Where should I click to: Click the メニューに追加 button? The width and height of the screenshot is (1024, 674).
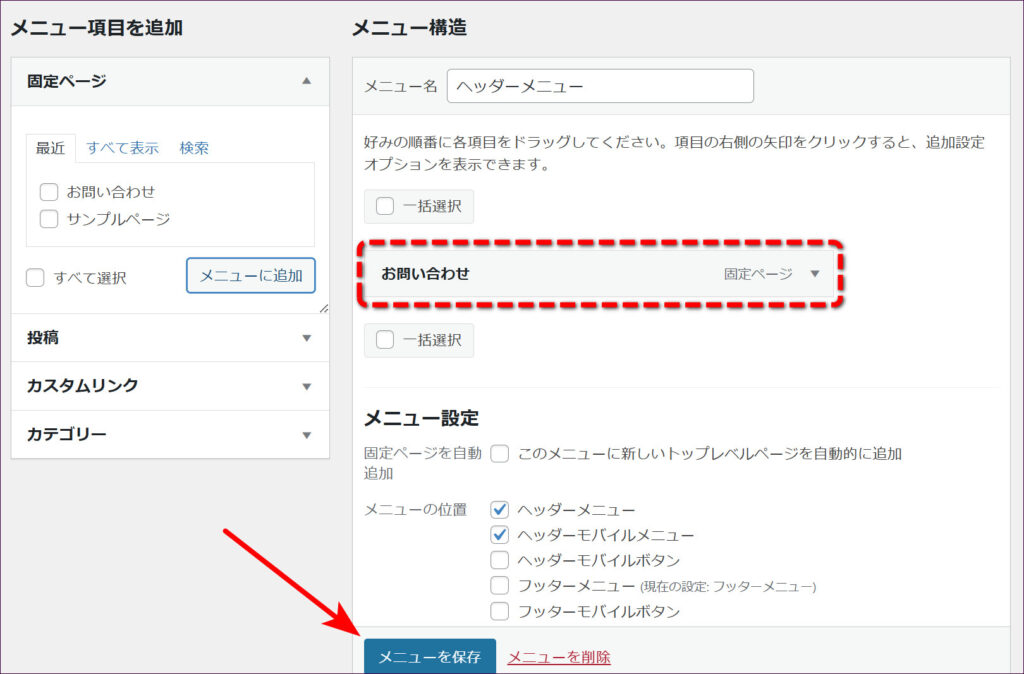click(251, 276)
